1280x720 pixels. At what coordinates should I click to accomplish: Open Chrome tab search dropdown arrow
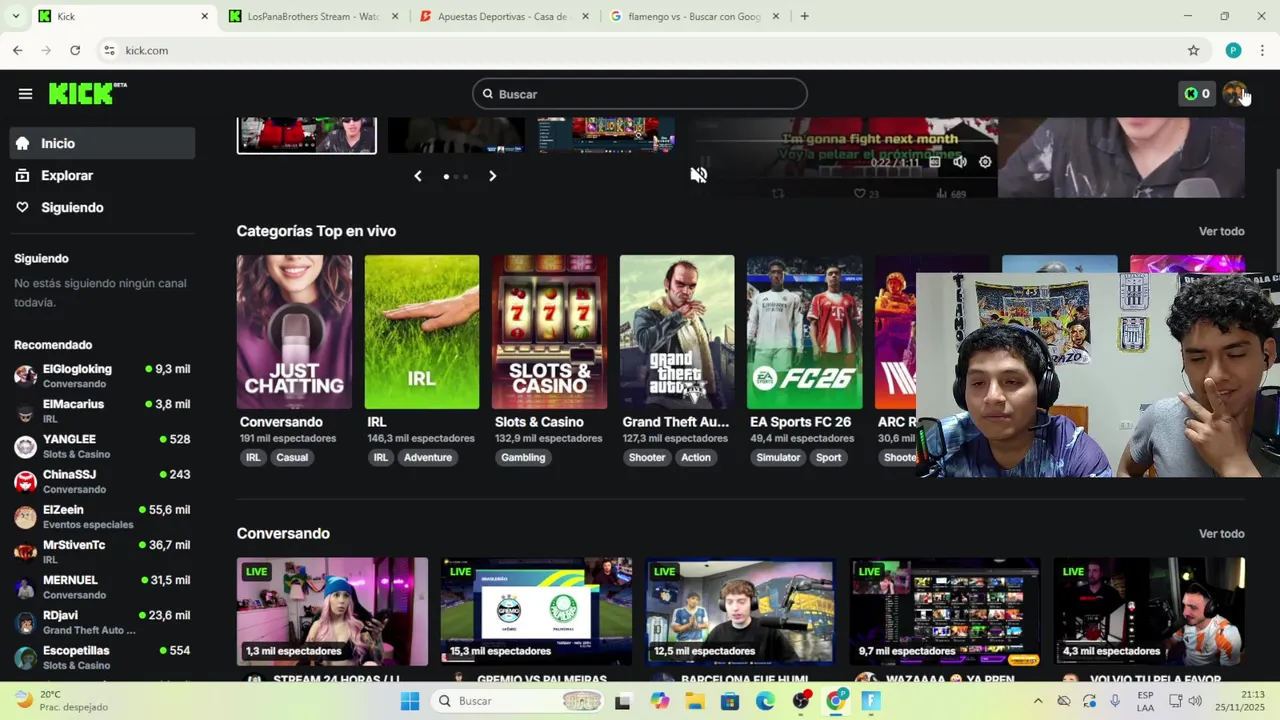[15, 16]
